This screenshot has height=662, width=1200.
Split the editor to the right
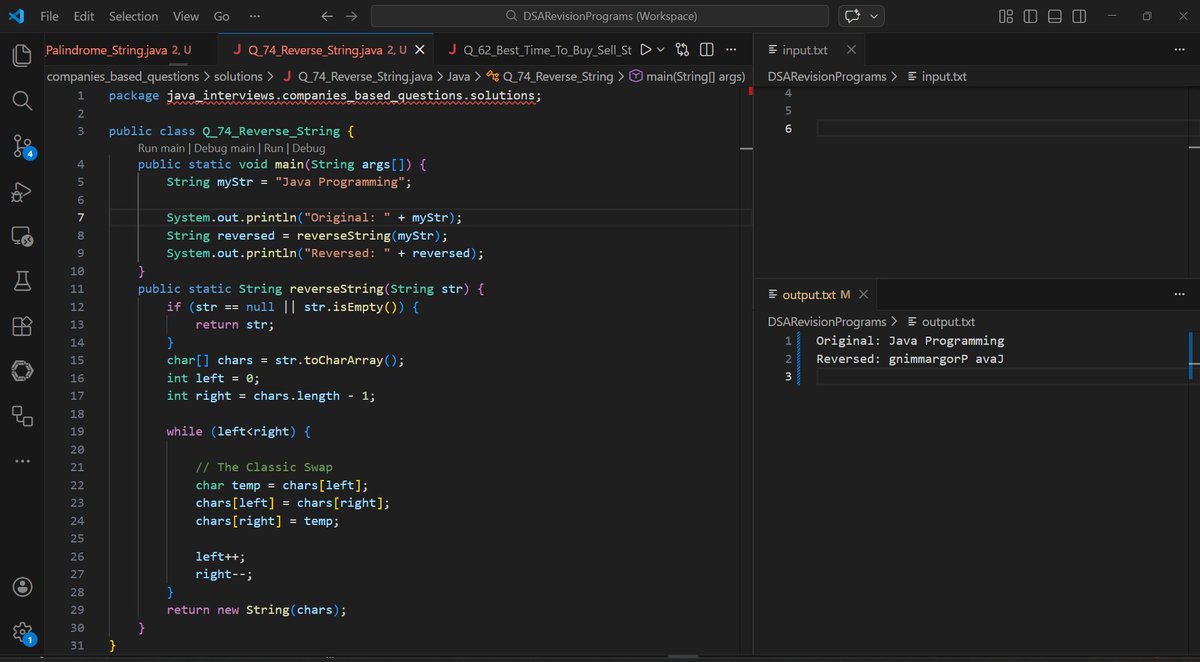pos(707,50)
